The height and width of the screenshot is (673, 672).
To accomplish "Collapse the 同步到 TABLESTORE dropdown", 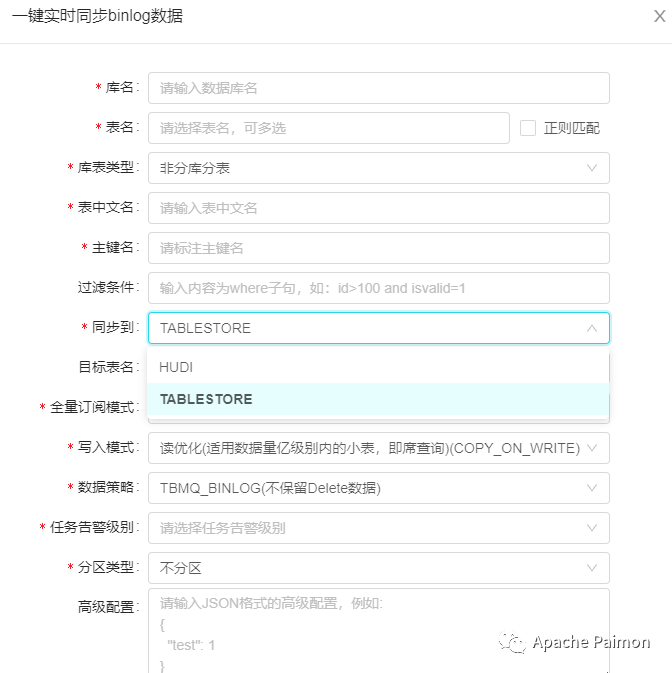I will [x=378, y=328].
